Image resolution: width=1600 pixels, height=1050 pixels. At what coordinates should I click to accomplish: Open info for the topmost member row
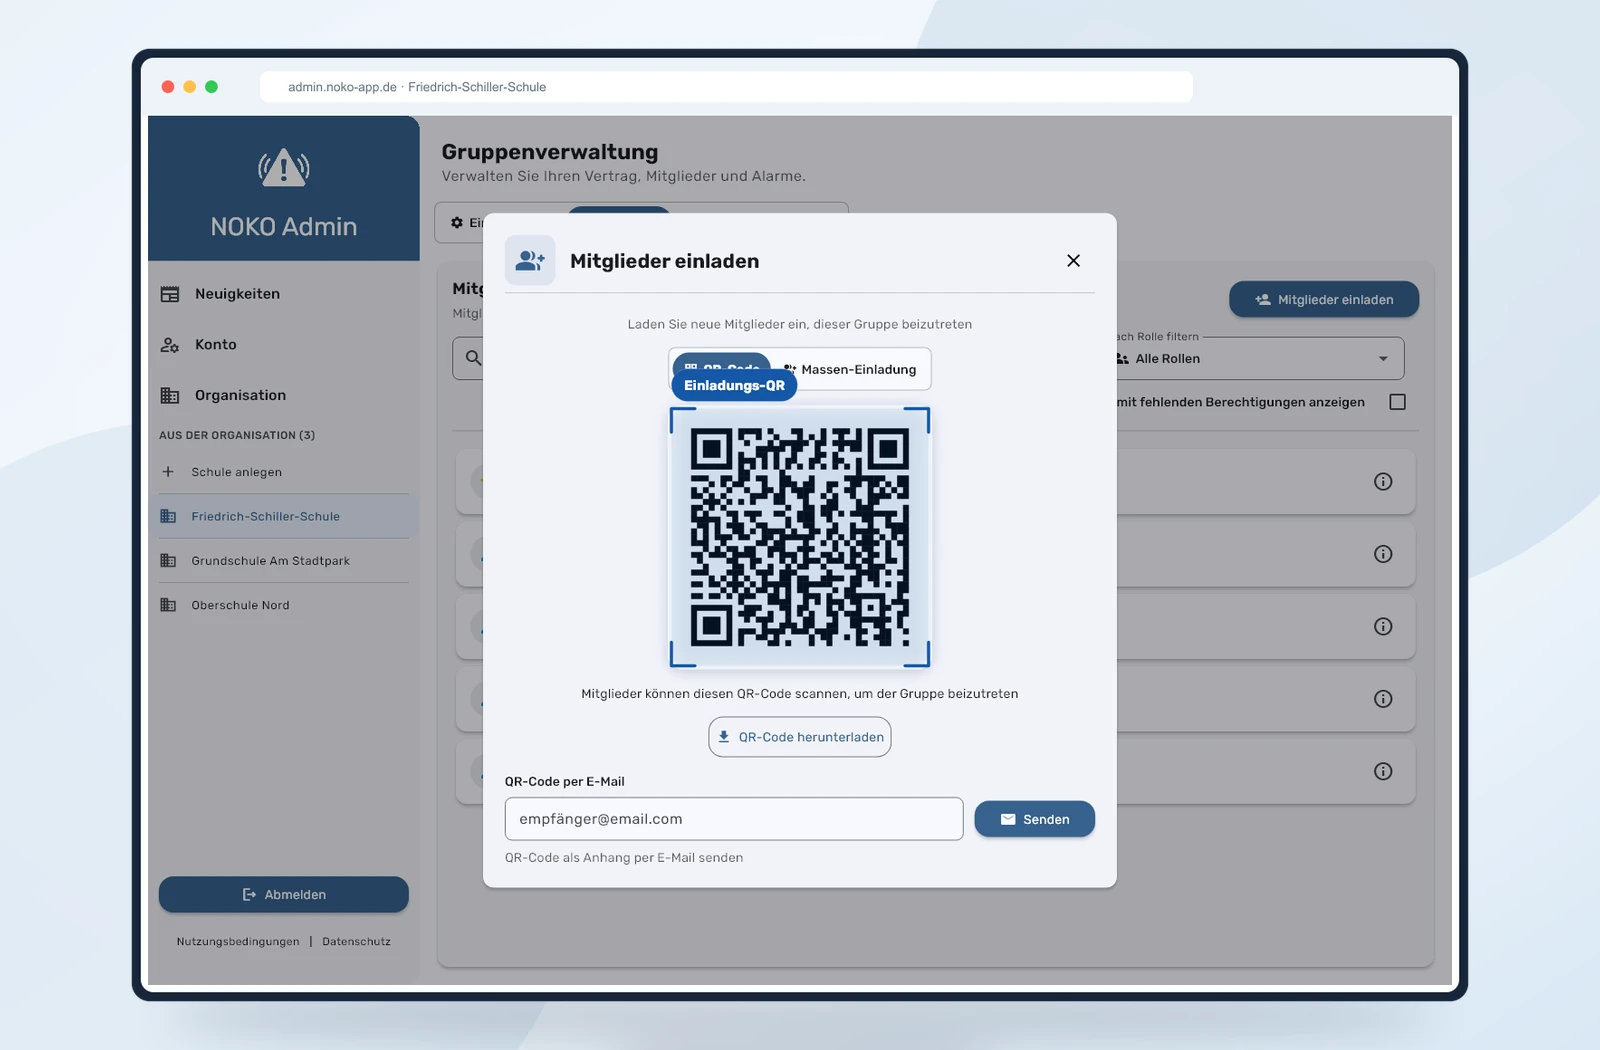coord(1383,482)
